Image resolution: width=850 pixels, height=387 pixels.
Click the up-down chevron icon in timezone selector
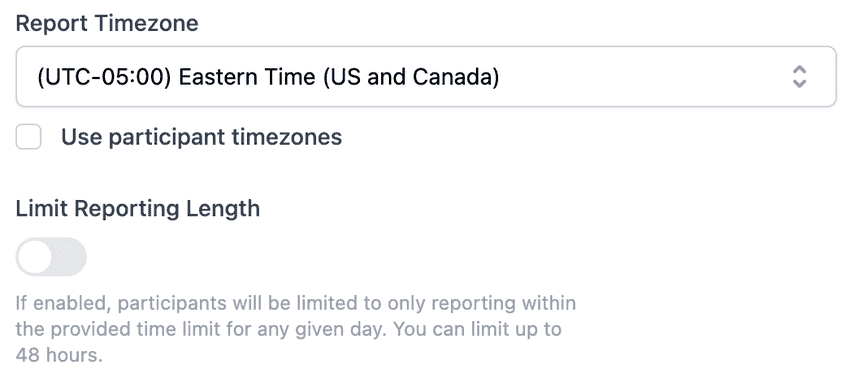pos(799,76)
